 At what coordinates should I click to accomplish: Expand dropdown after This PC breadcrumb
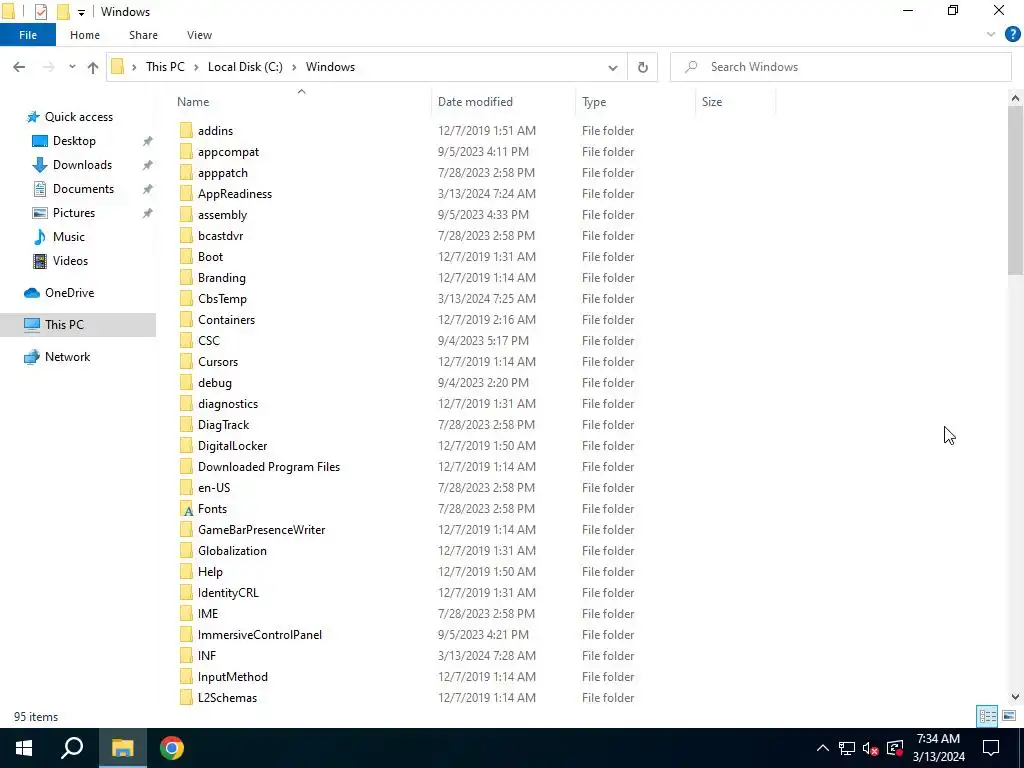196,67
